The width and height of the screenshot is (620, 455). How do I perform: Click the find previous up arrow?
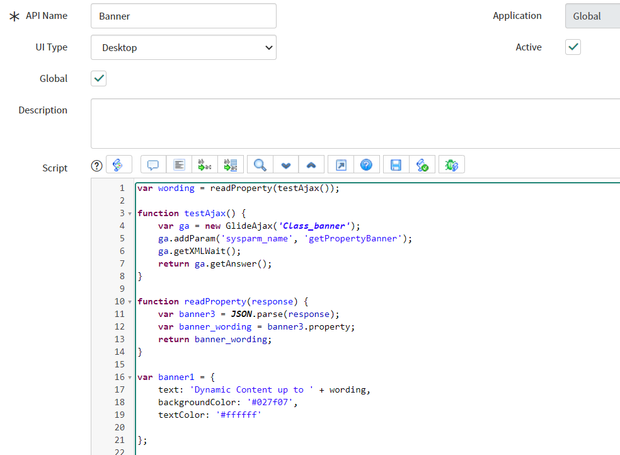point(312,165)
